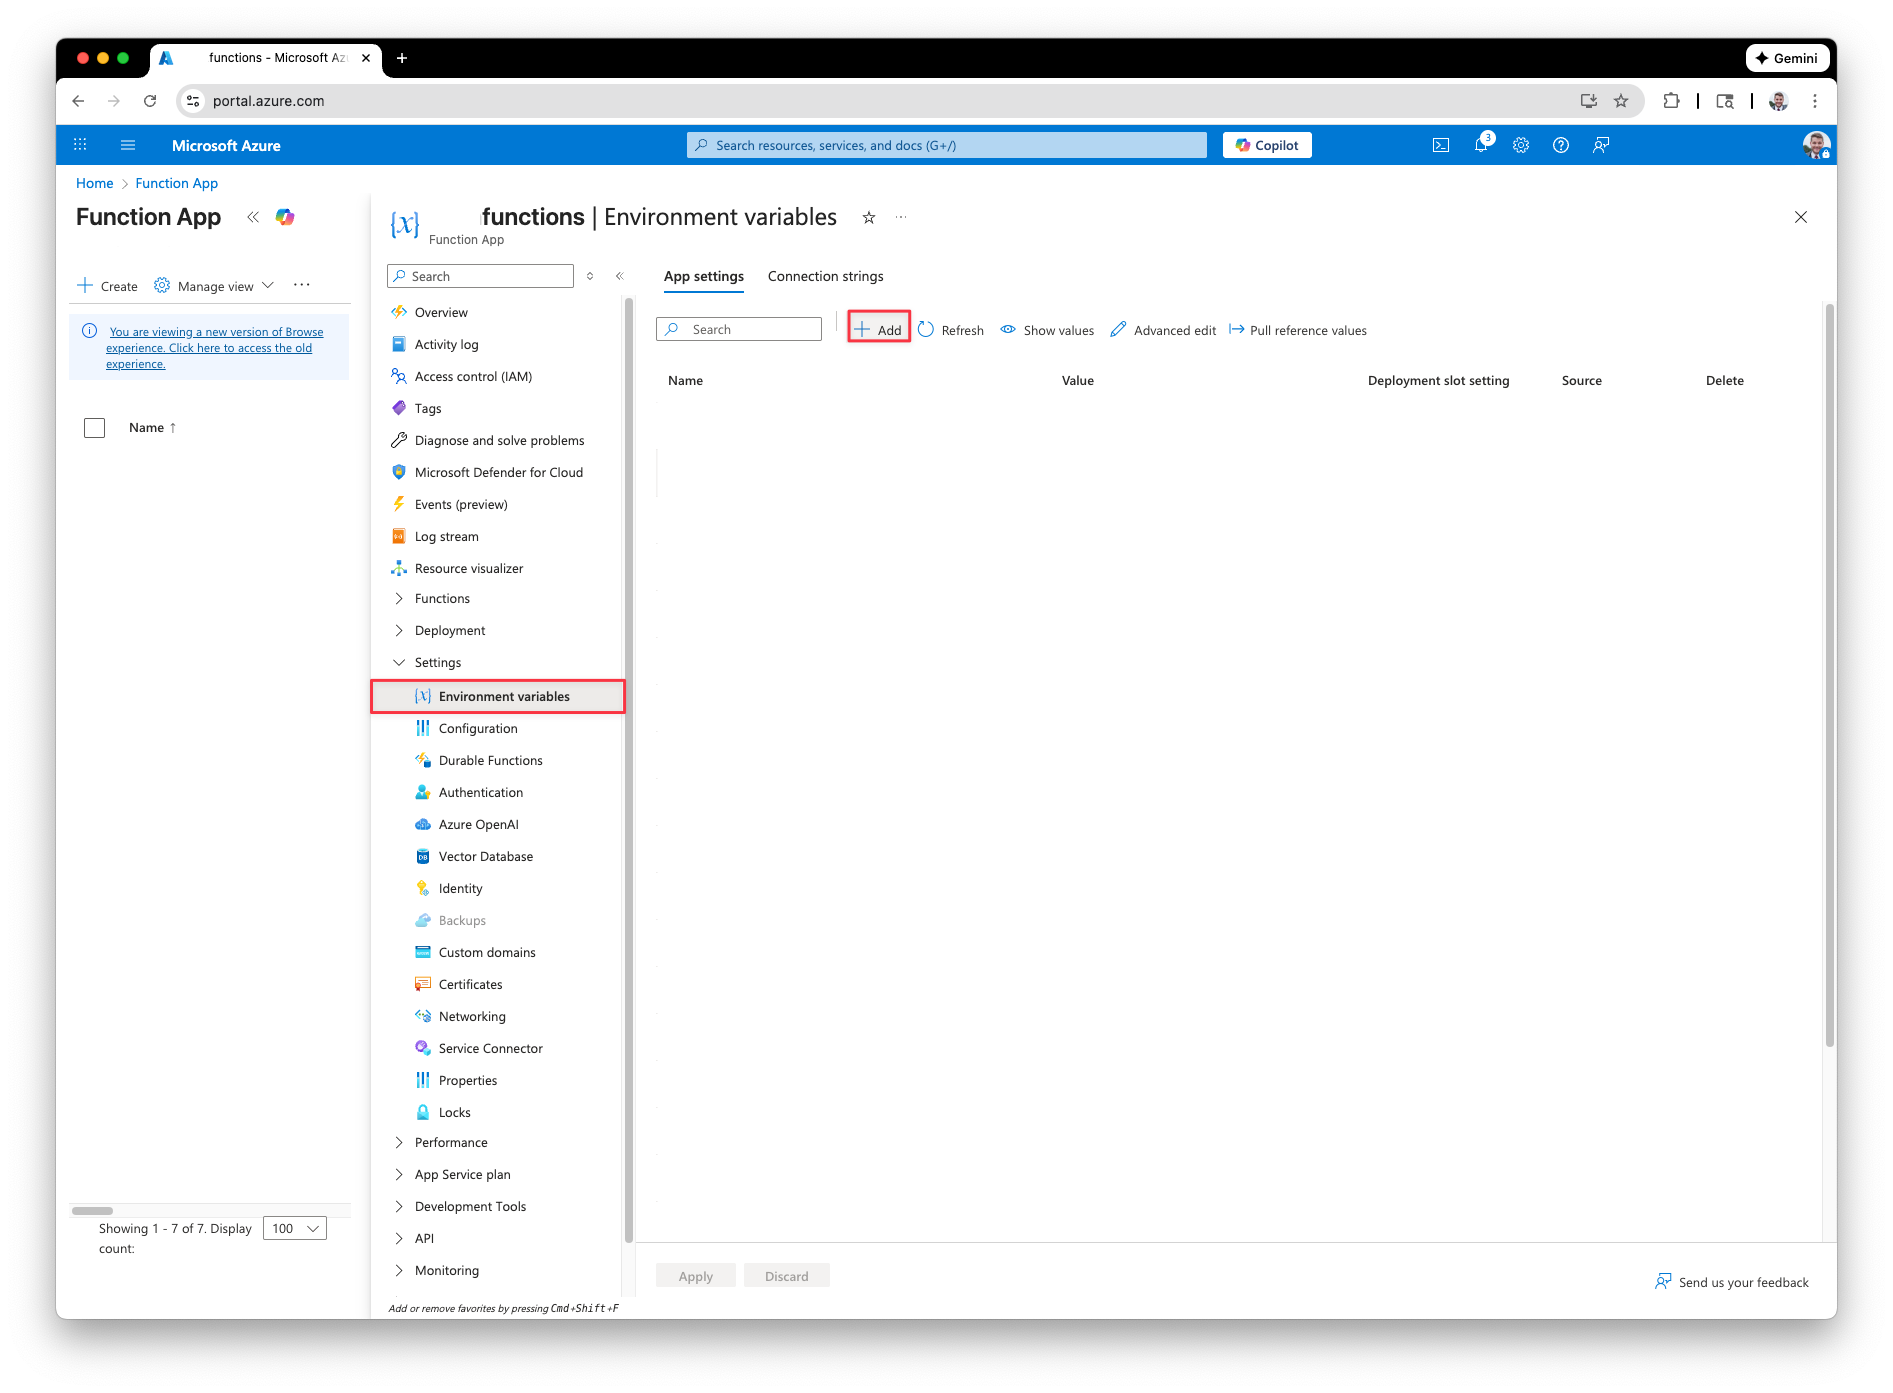Open Azure Cloud Shell icon
This screenshot has width=1893, height=1393.
point(1441,145)
